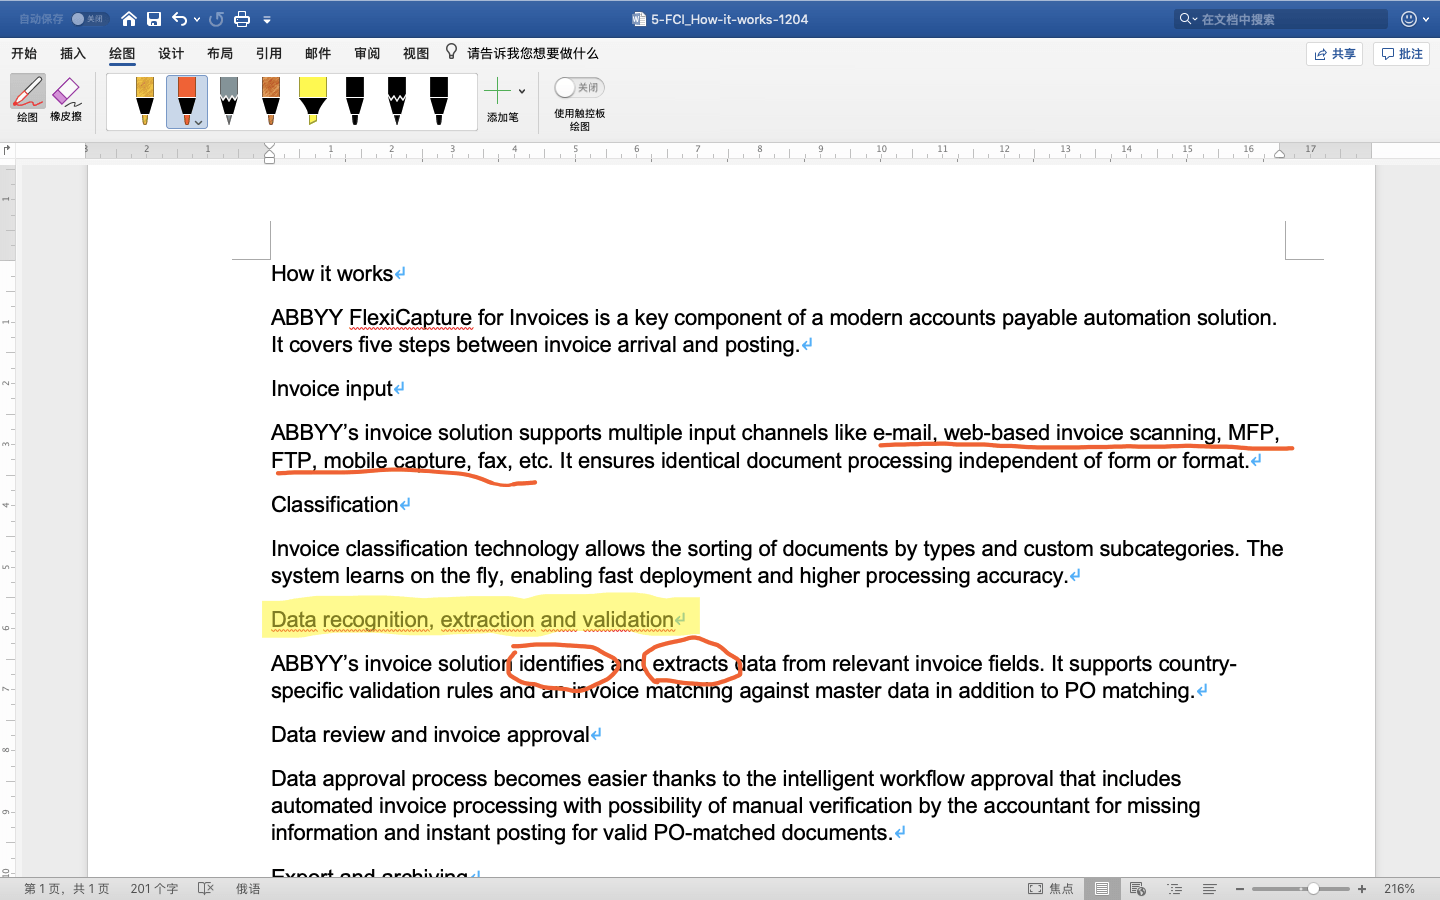Choose the black pencil with zigzag tip
Viewport: 1440px width, 900px height.
click(397, 101)
